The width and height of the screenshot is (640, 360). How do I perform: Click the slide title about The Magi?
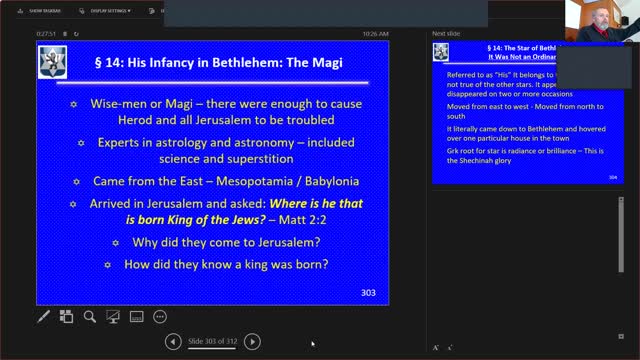(219, 62)
